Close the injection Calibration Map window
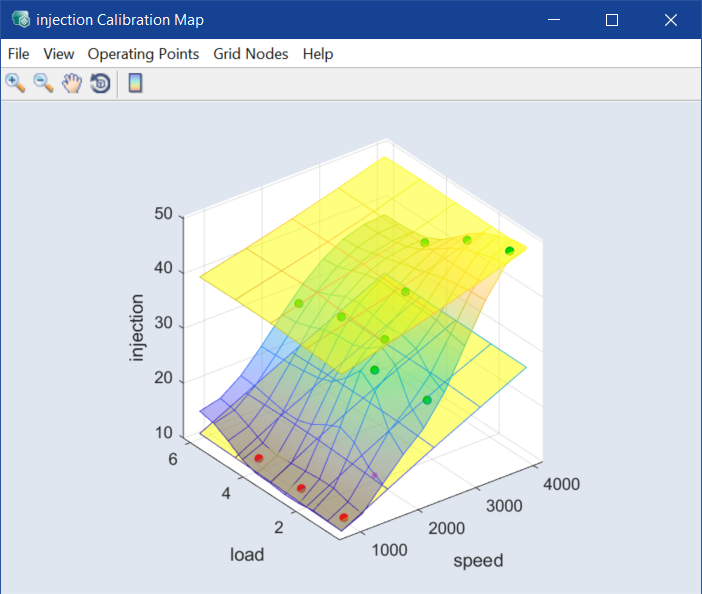 [x=671, y=19]
